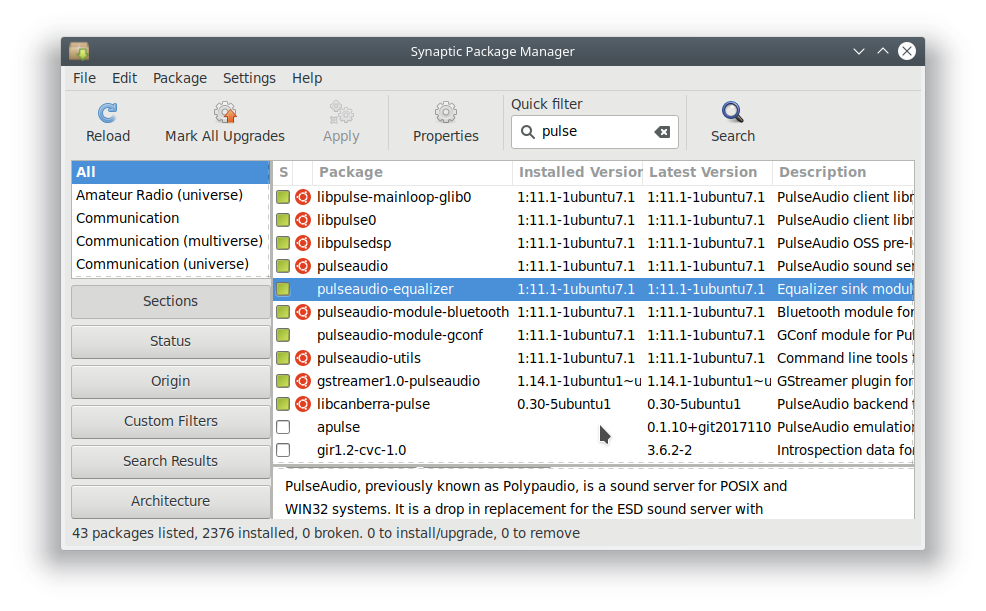This screenshot has width=986, height=611.
Task: Sort list by the Package column header
Action: (410, 172)
